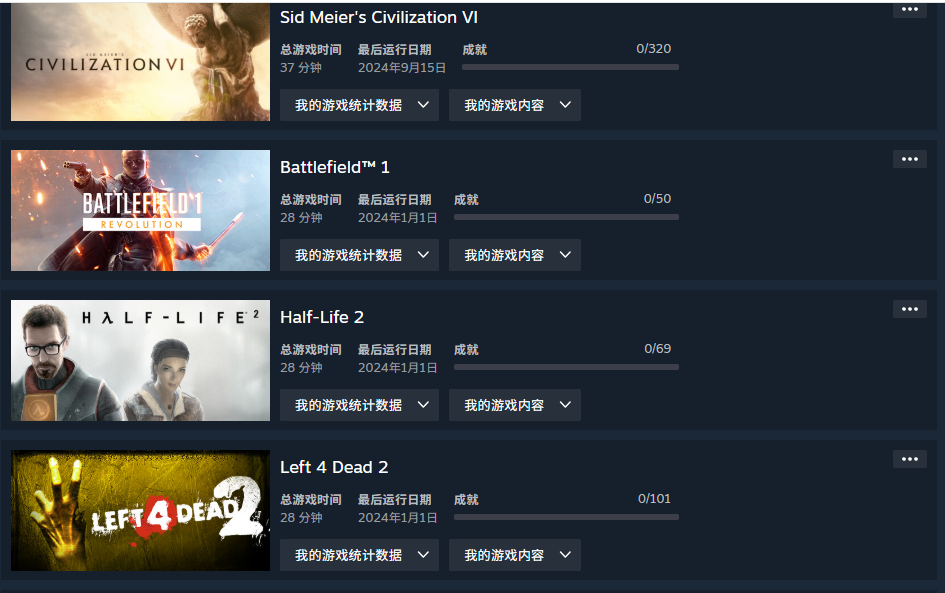Expand 我的游戏内容 dropdown for Left 4 Dead 2

[x=515, y=555]
